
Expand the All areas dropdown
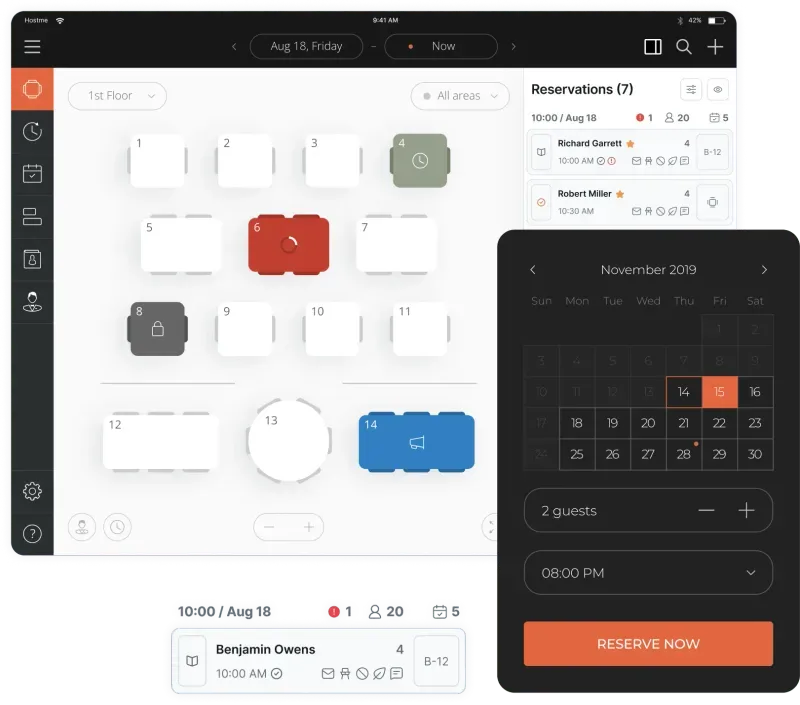(460, 96)
